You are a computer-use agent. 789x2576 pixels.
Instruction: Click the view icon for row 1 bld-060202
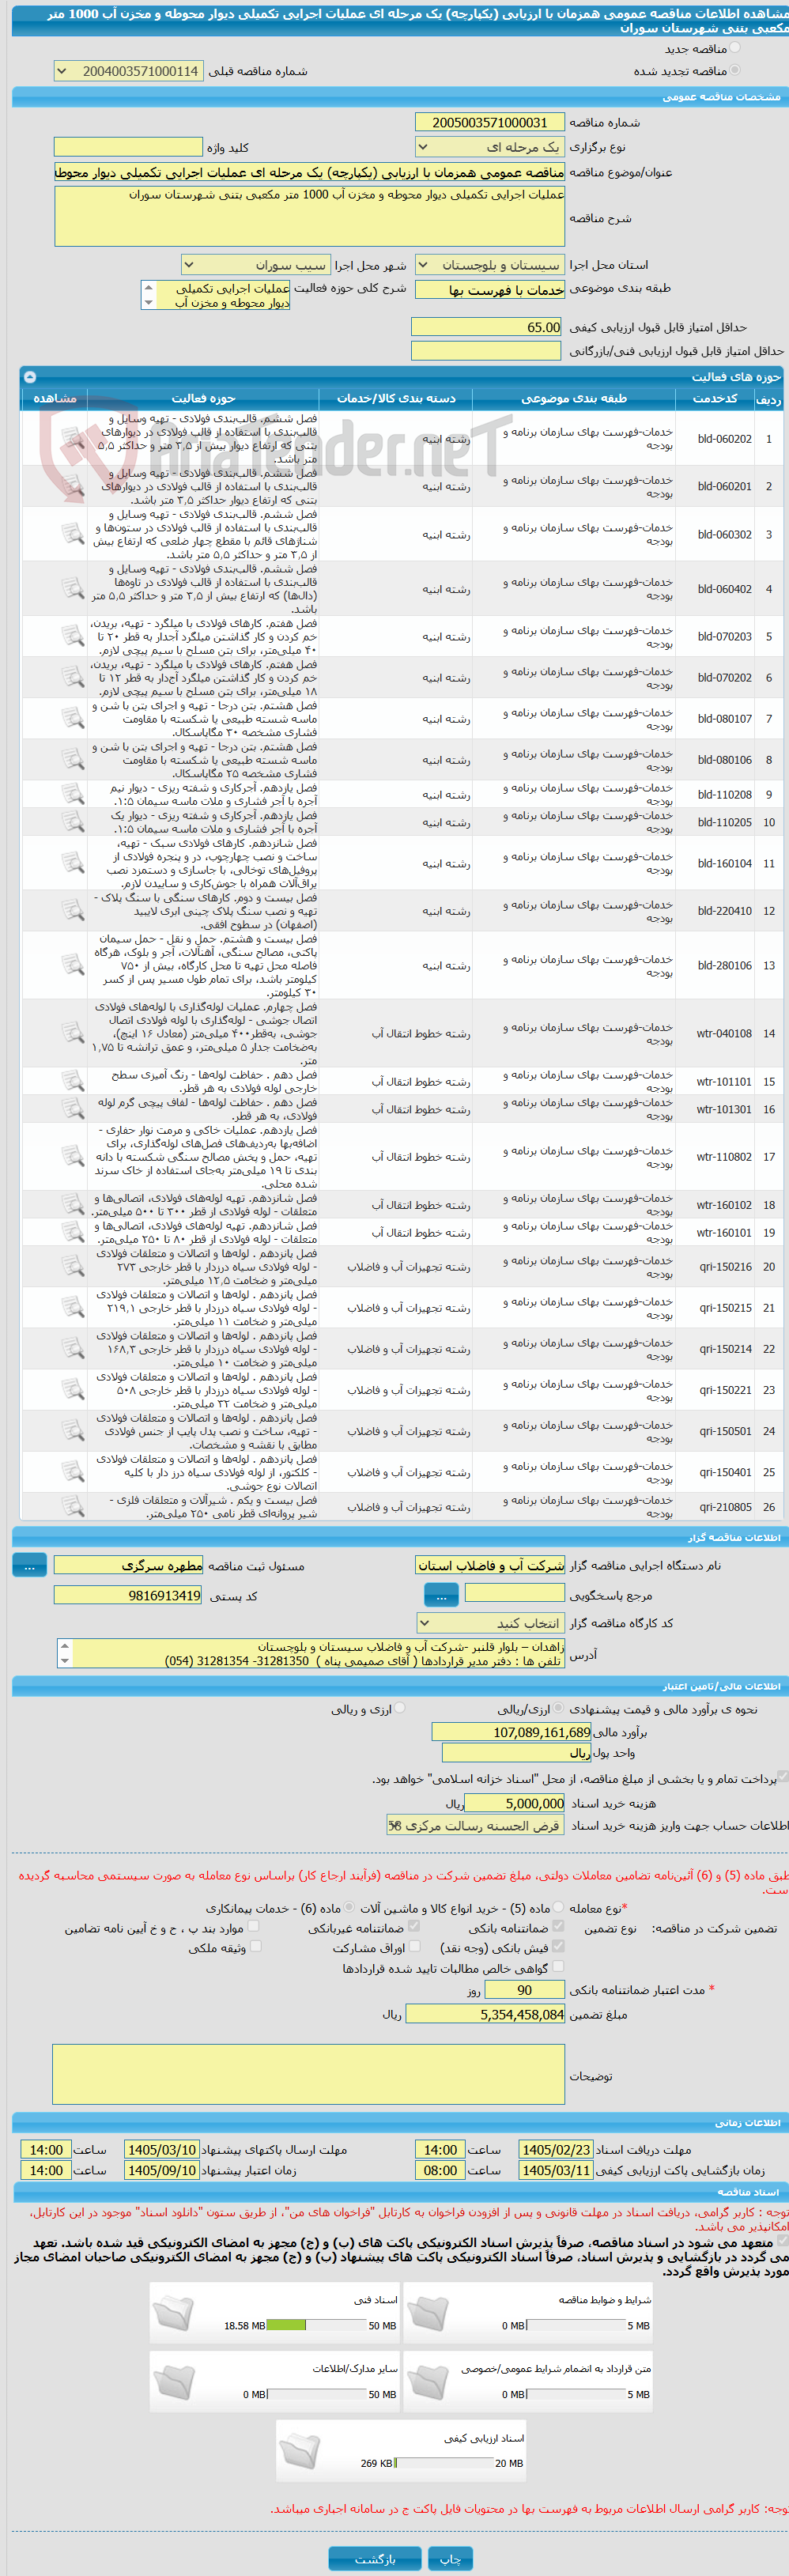click(x=72, y=438)
